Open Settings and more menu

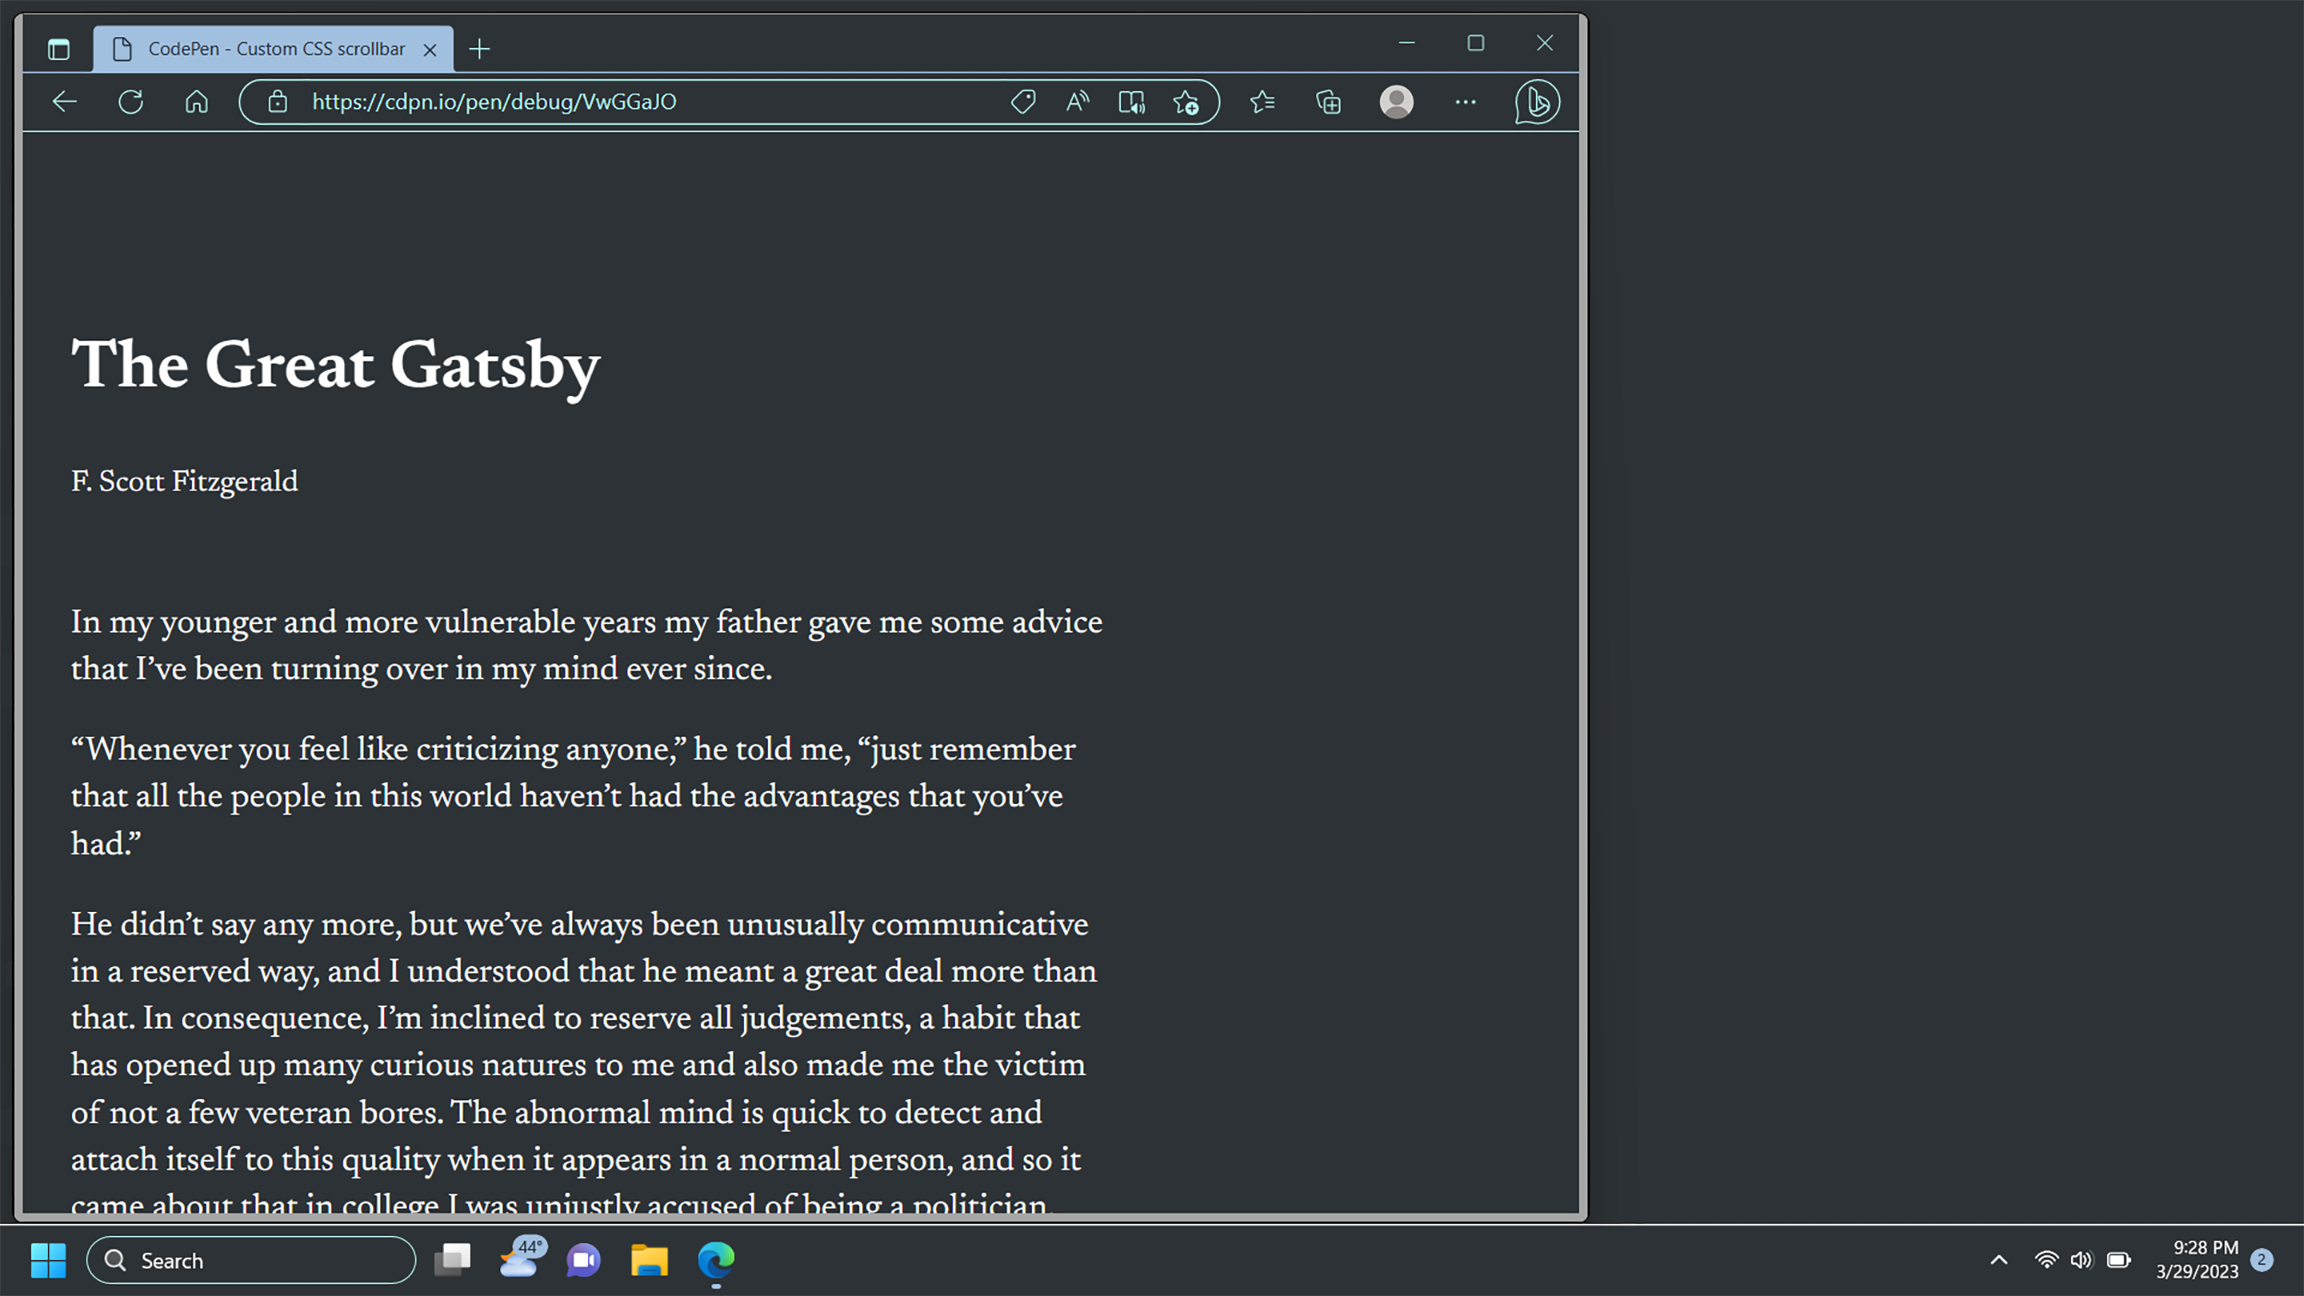1466,102
